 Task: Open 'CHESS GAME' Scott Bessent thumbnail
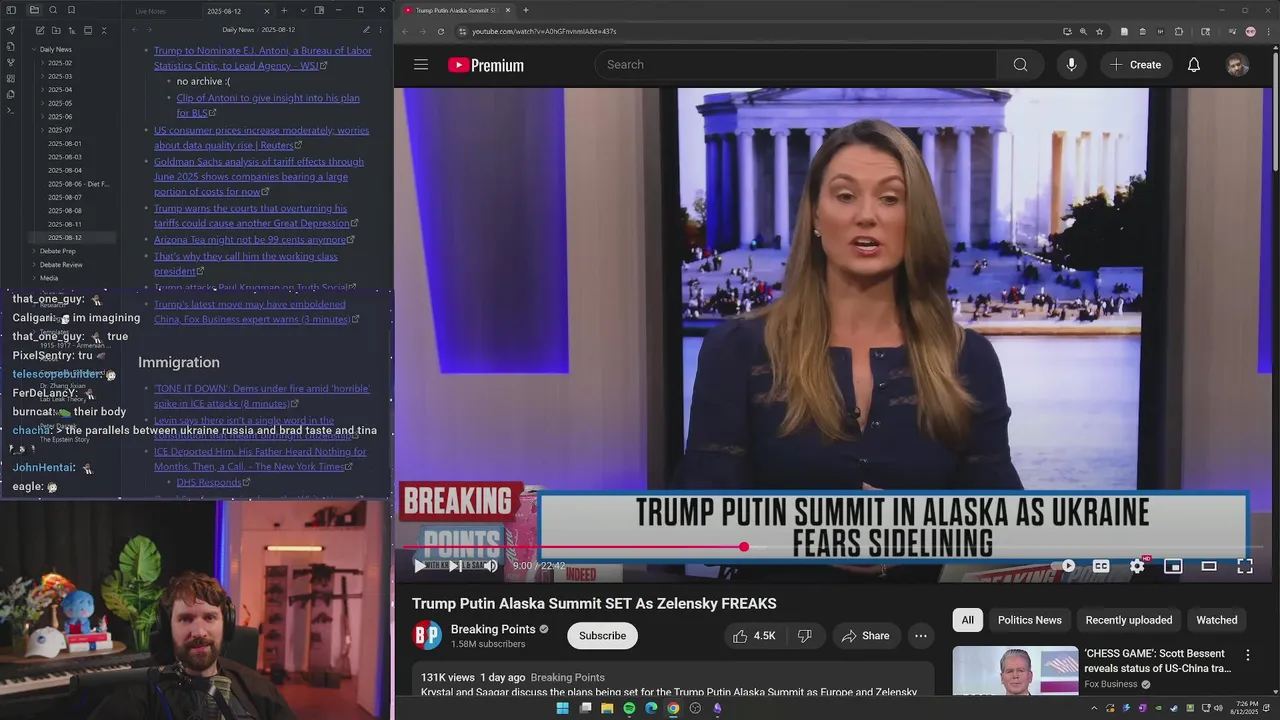pos(1015,671)
